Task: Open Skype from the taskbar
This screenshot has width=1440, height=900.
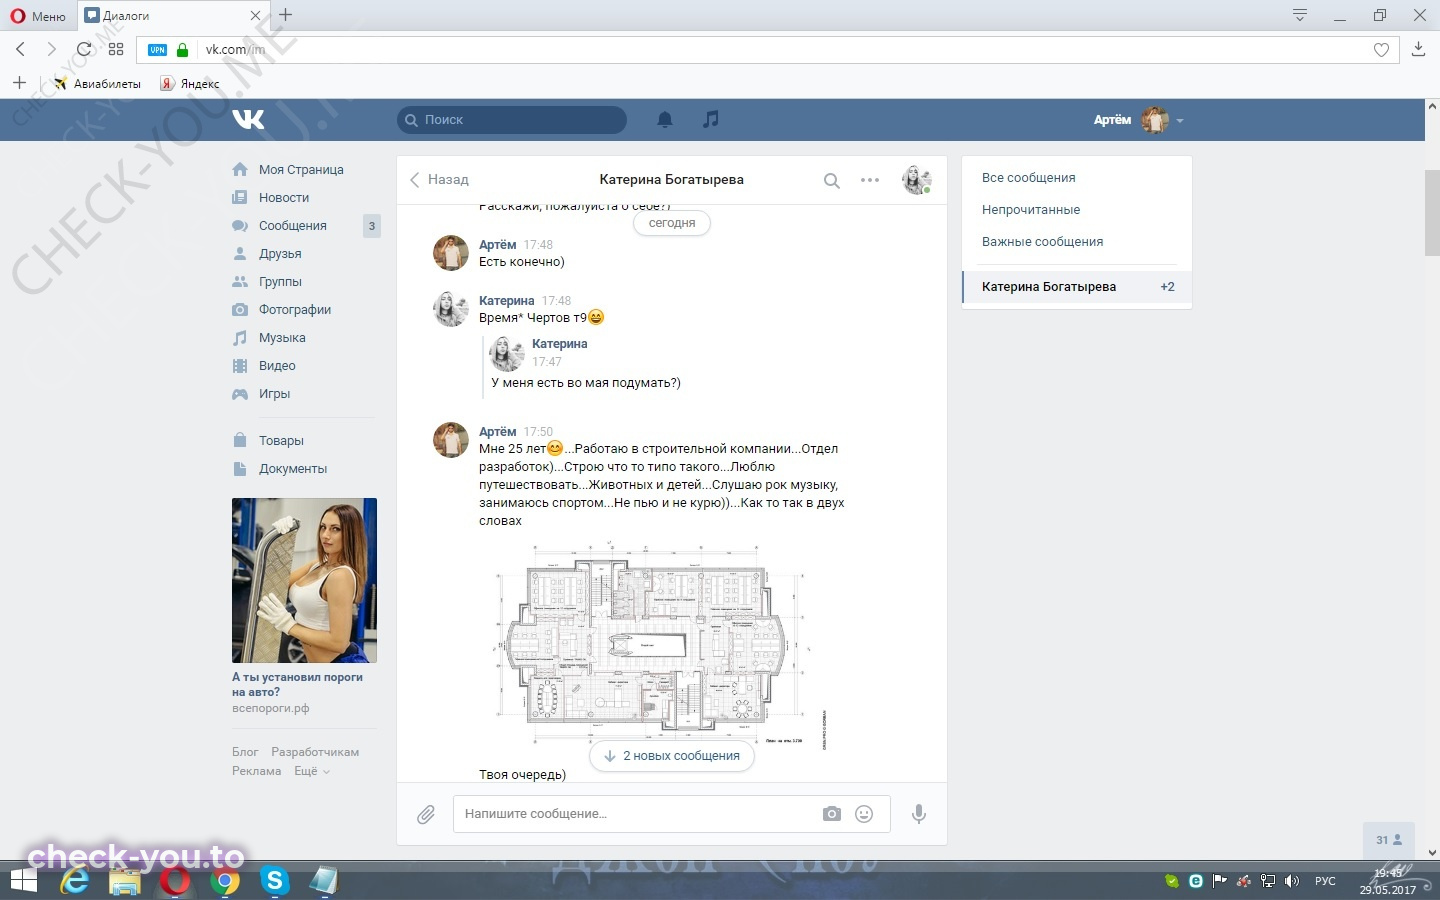Action: coord(274,881)
